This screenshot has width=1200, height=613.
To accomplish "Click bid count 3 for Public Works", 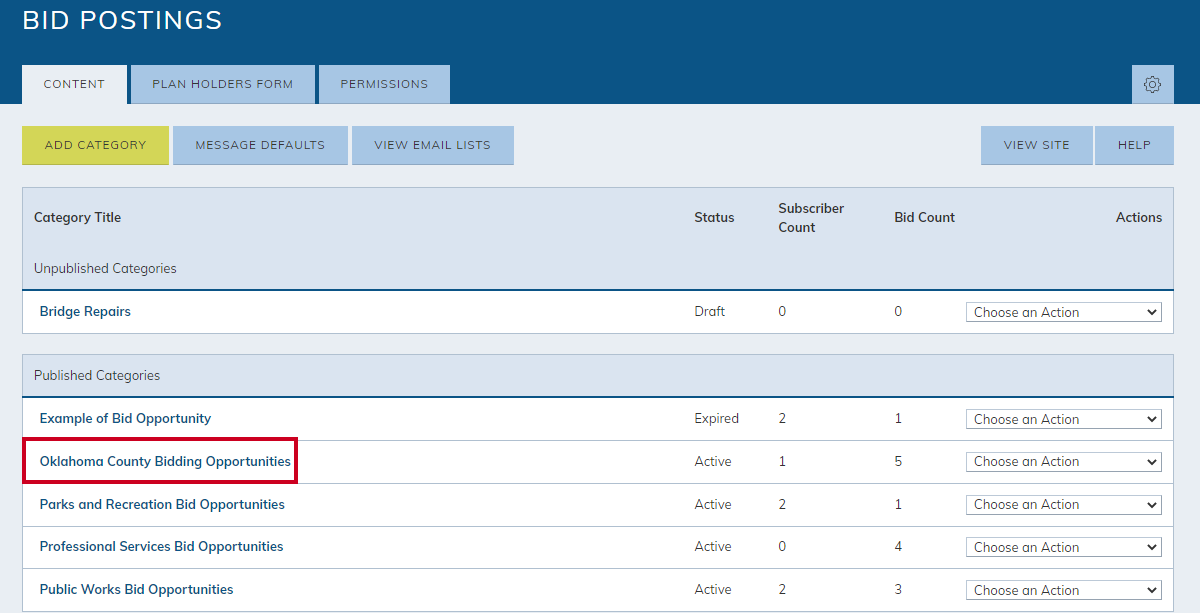I will (898, 590).
